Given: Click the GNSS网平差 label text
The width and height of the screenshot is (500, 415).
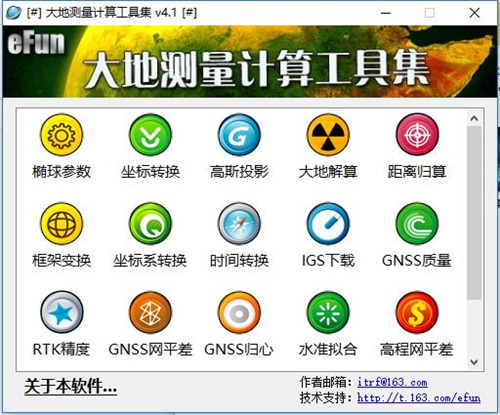Looking at the screenshot, I should point(150,349).
